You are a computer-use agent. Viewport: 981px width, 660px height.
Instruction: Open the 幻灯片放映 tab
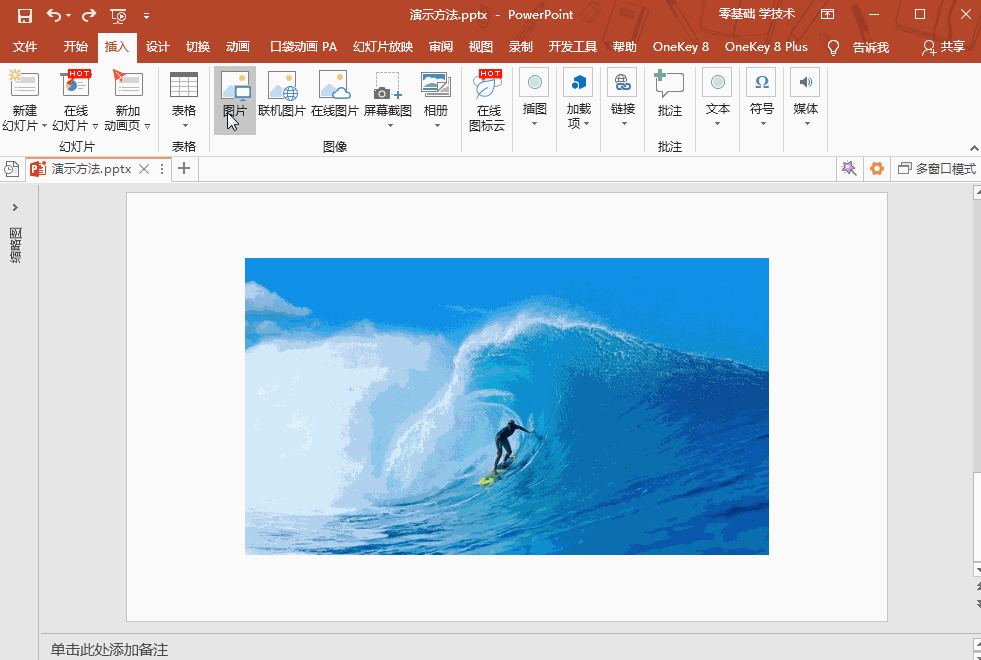pos(383,47)
